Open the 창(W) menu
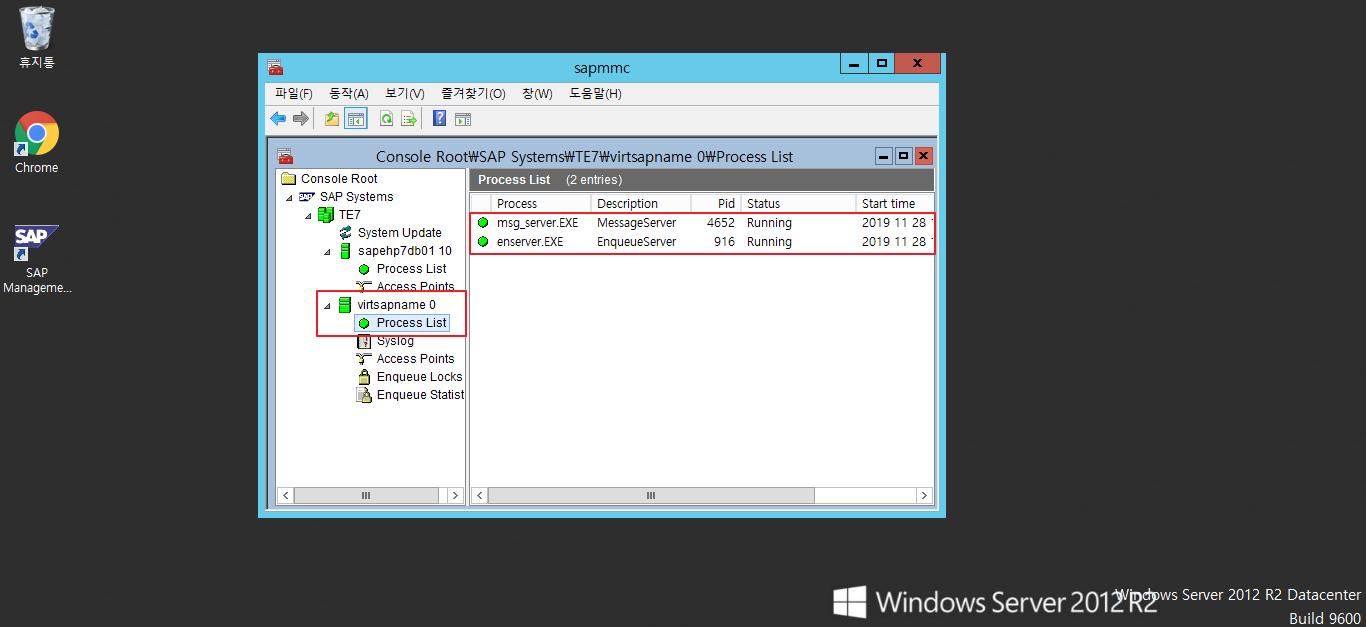Image resolution: width=1366 pixels, height=627 pixels. [537, 94]
